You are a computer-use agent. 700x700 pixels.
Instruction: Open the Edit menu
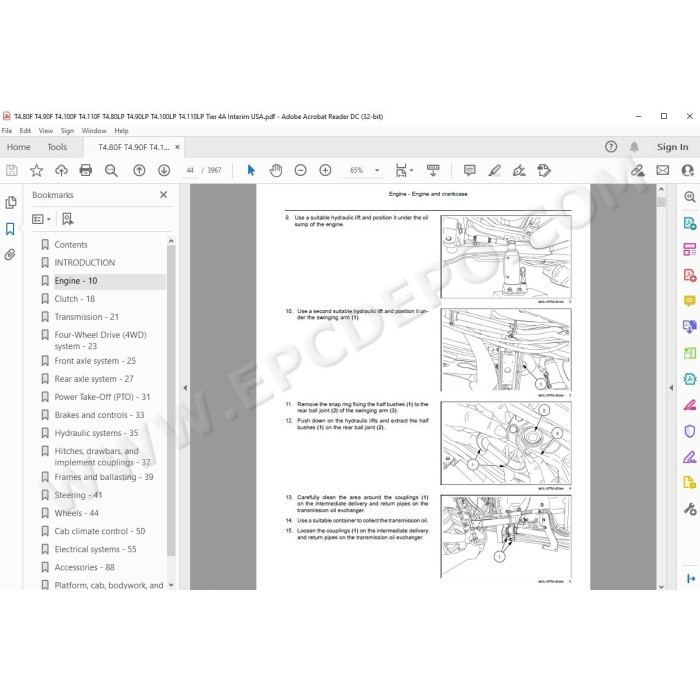(x=25, y=131)
